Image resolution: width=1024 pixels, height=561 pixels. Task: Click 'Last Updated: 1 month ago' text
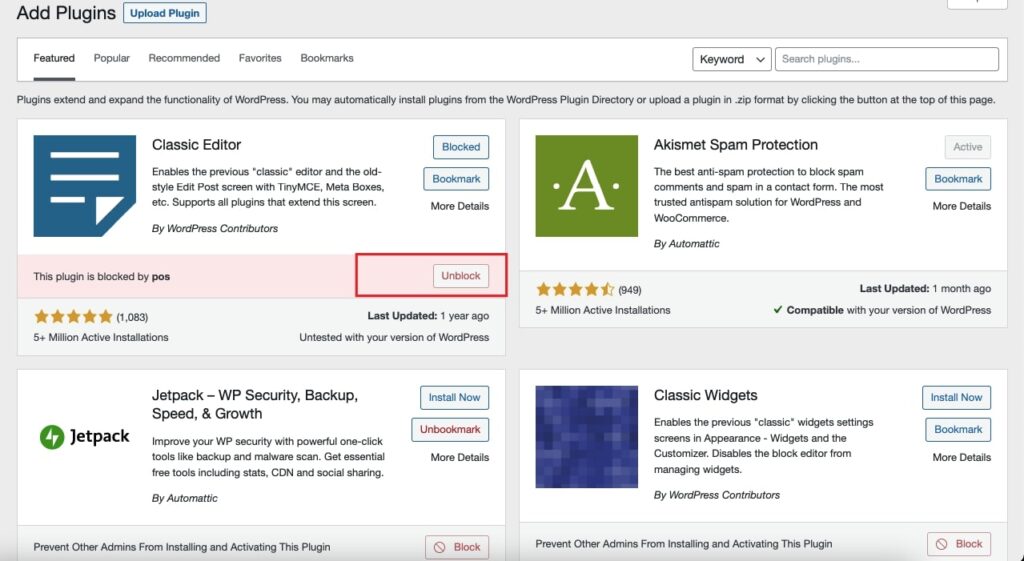click(925, 289)
